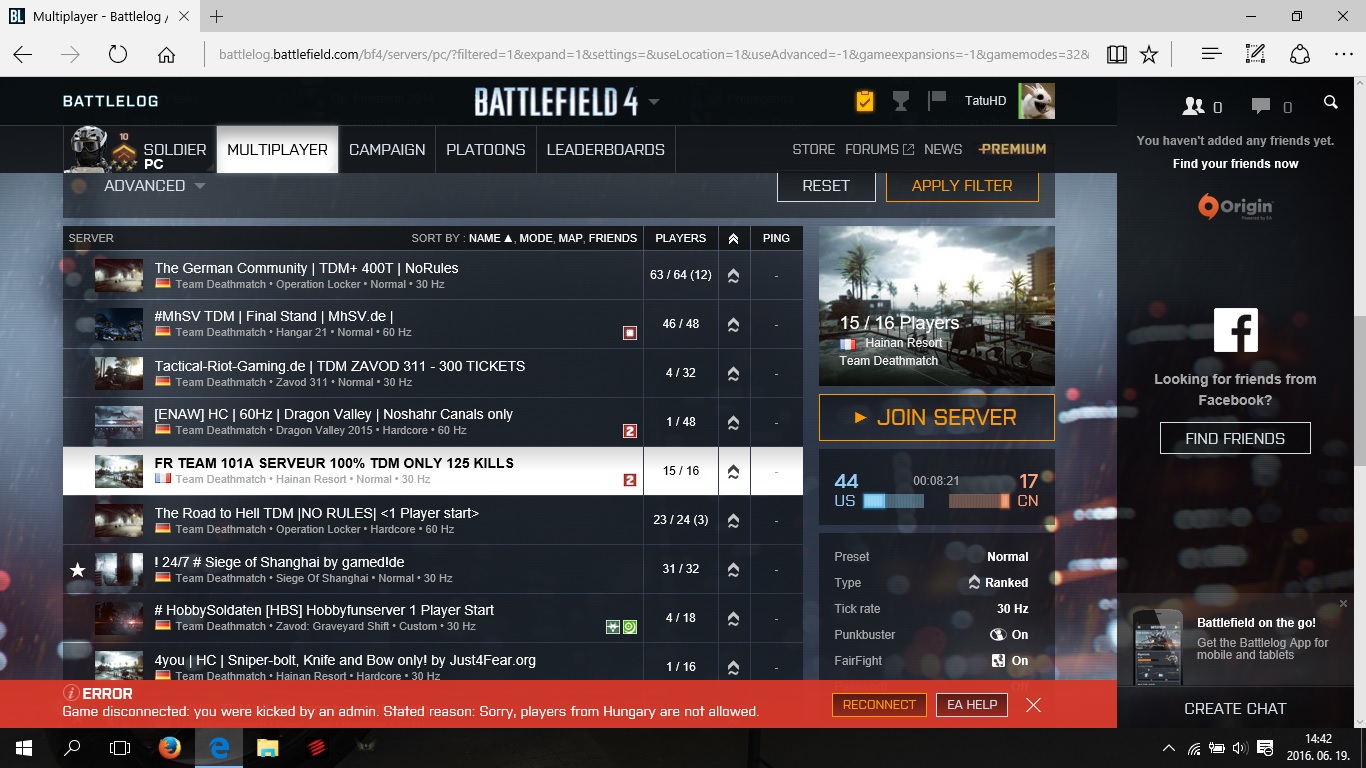The height and width of the screenshot is (768, 1366).
Task: Sort server list by NAME
Action: (x=490, y=238)
